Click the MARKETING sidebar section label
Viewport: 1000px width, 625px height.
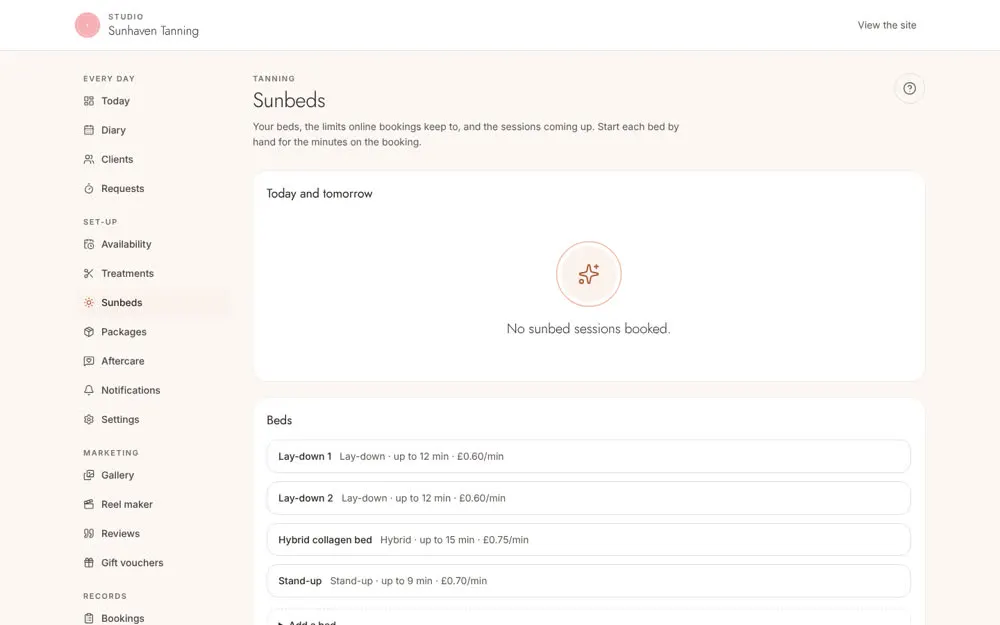(111, 453)
